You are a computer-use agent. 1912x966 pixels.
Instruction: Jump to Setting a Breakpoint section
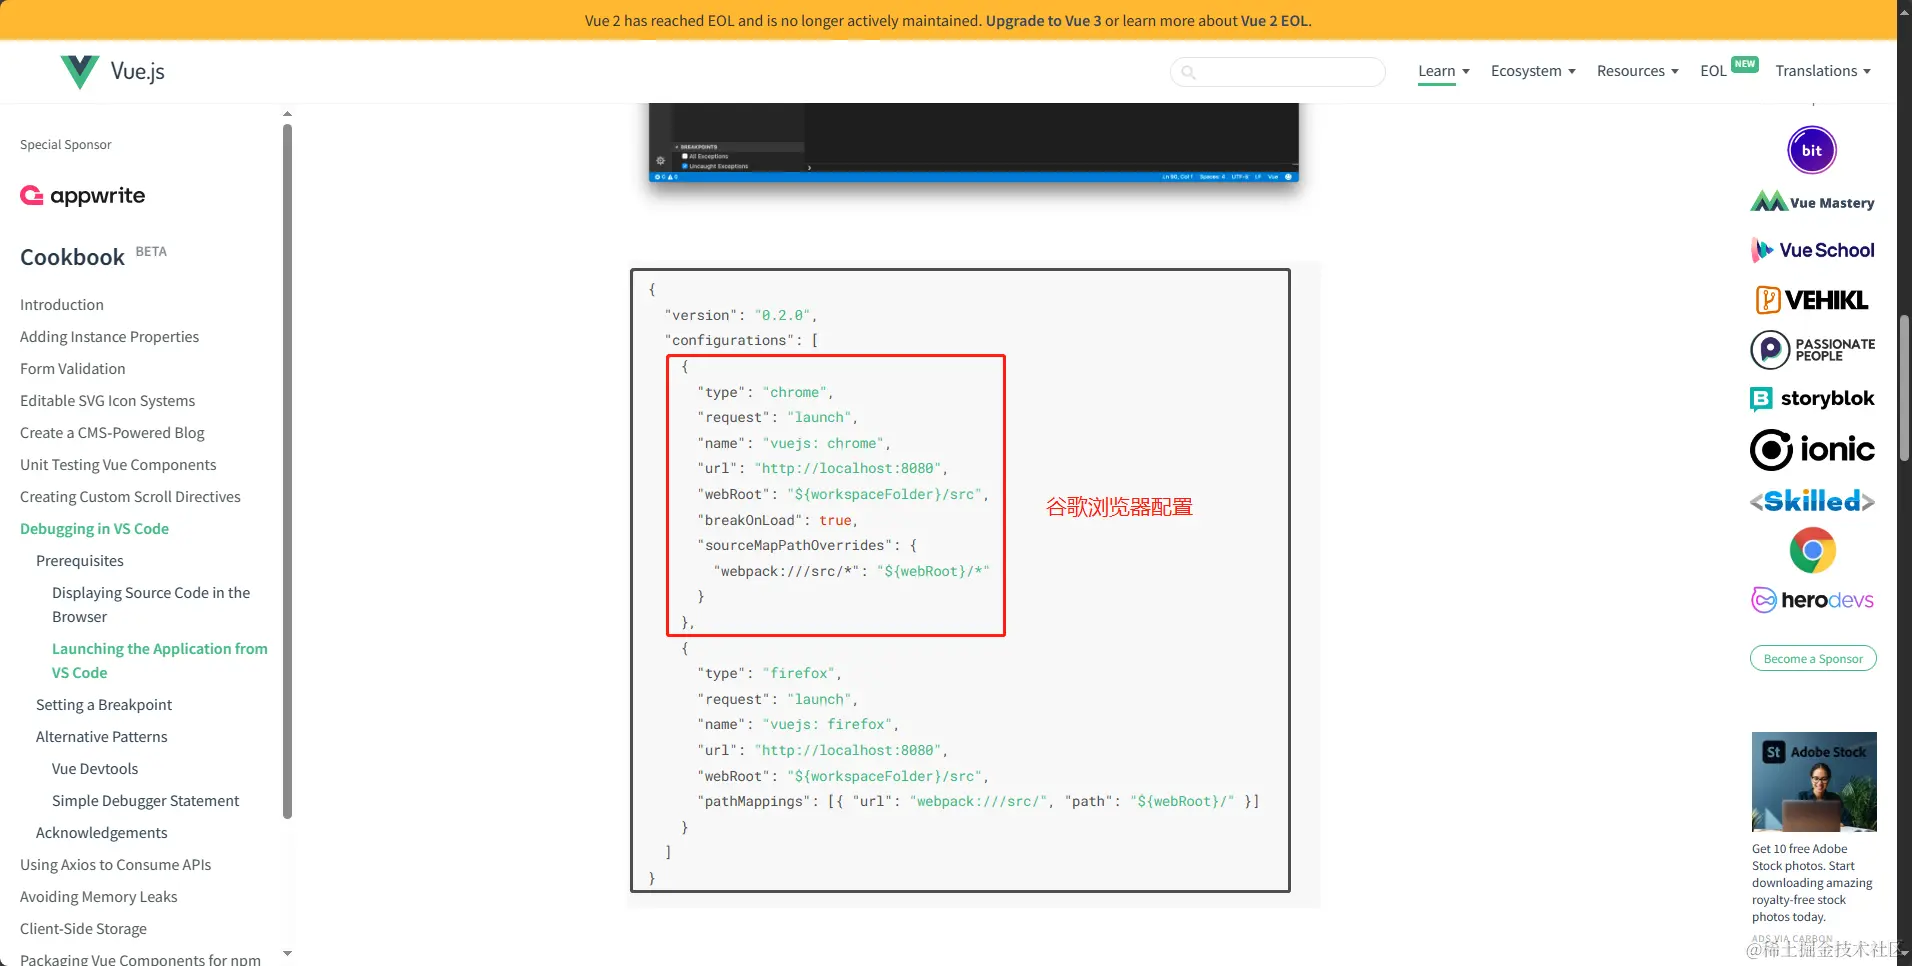point(104,705)
